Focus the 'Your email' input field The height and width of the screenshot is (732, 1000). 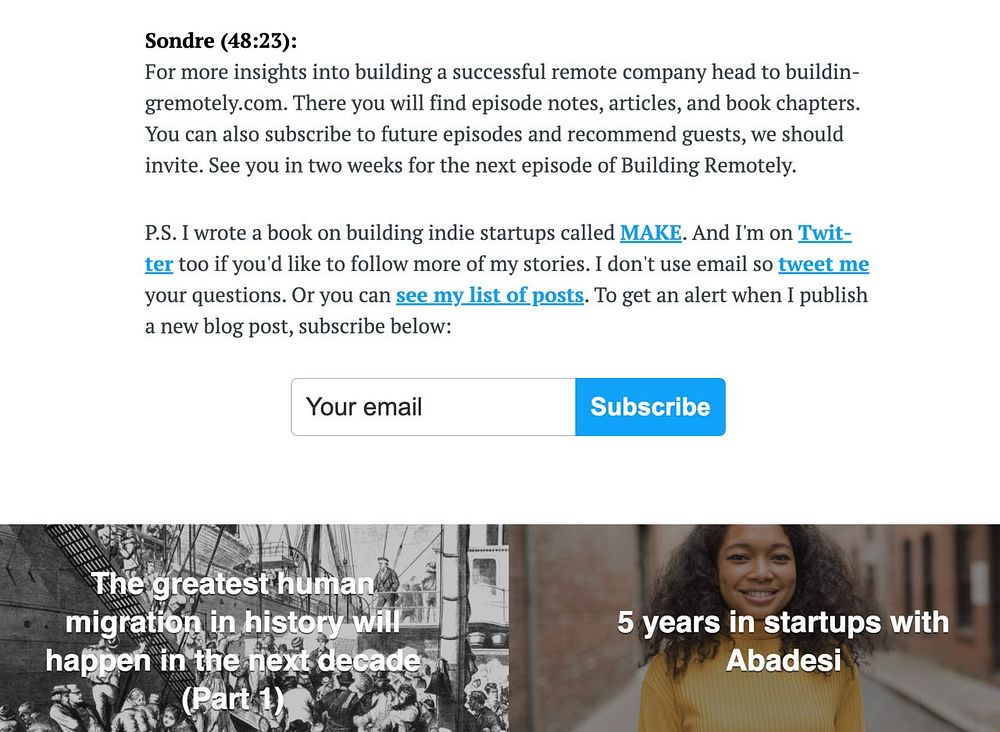point(434,407)
